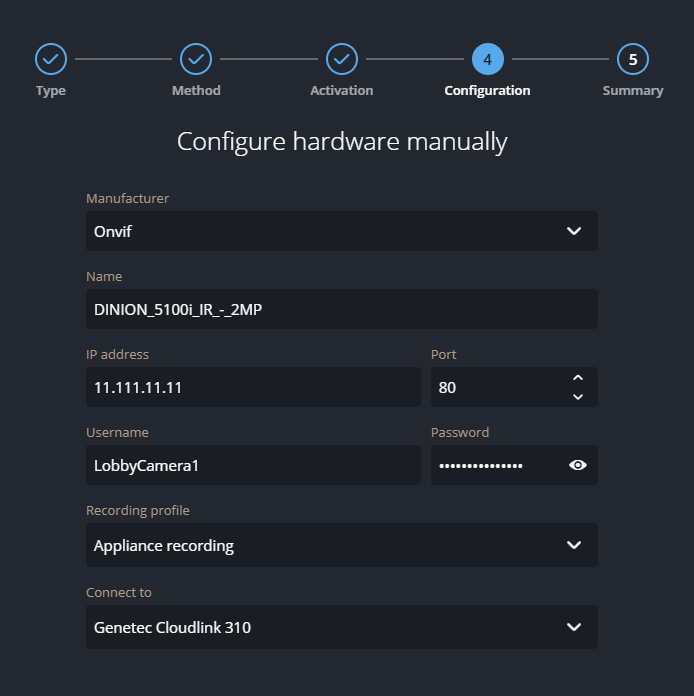Click the Manufacturer dropdown chevron

574,231
